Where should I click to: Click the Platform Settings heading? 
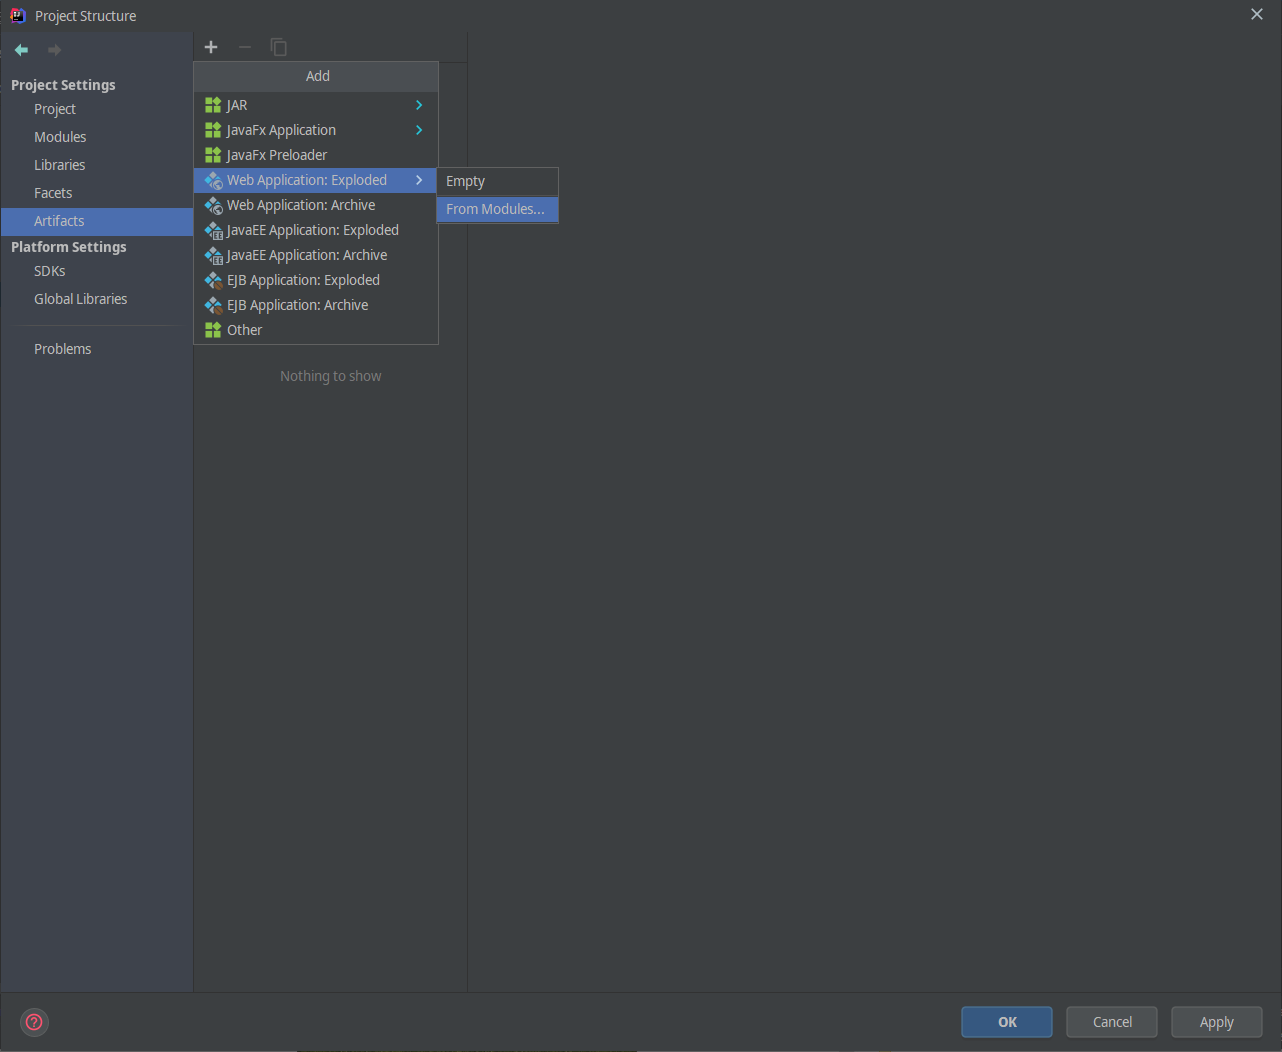(x=69, y=247)
